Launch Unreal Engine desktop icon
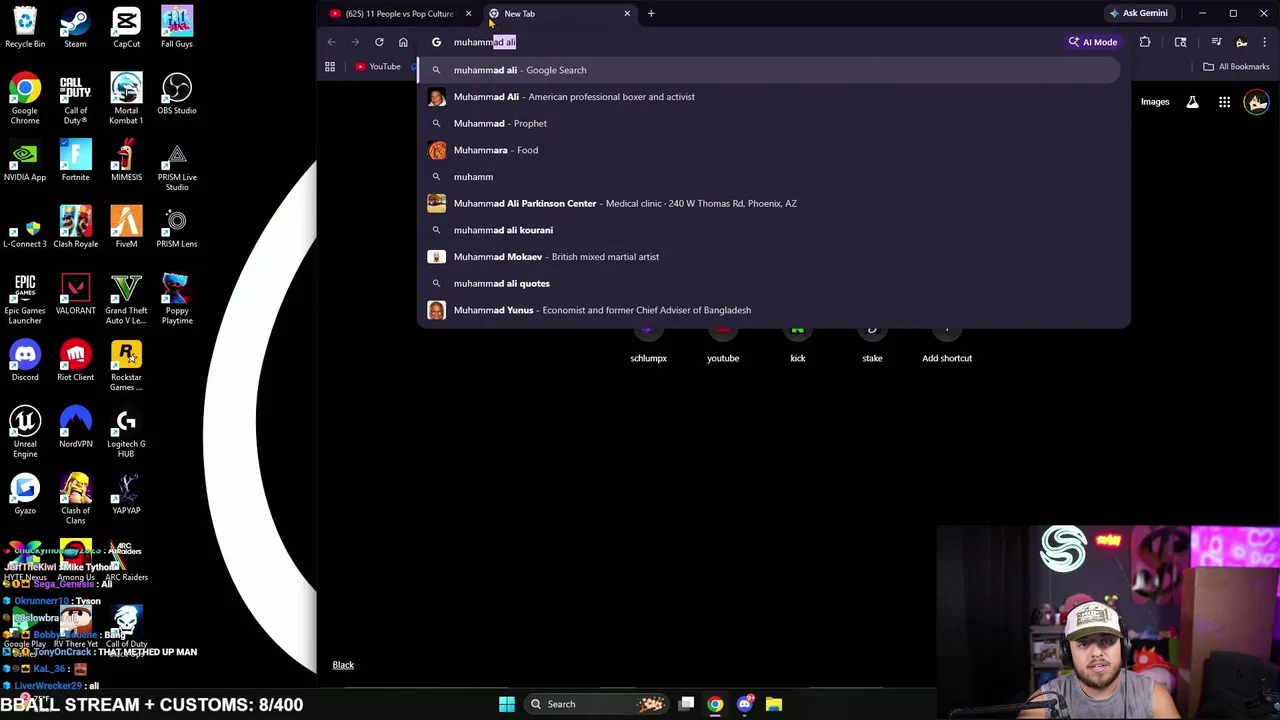This screenshot has width=1280, height=720. [25, 431]
